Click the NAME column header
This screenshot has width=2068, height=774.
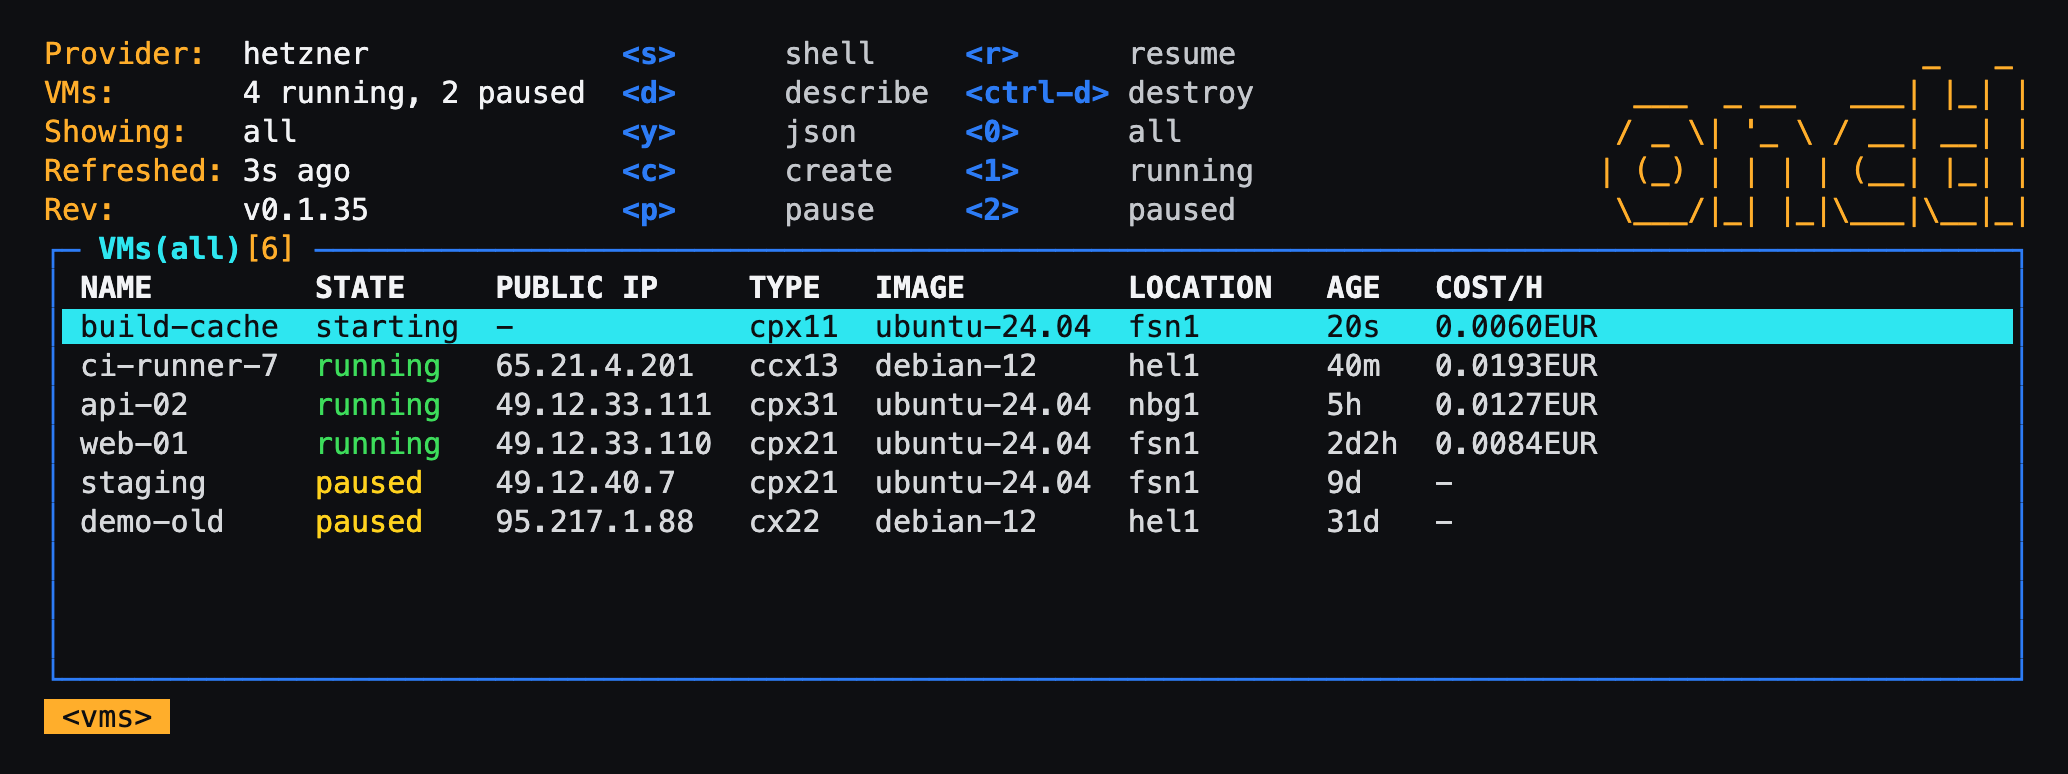[116, 288]
